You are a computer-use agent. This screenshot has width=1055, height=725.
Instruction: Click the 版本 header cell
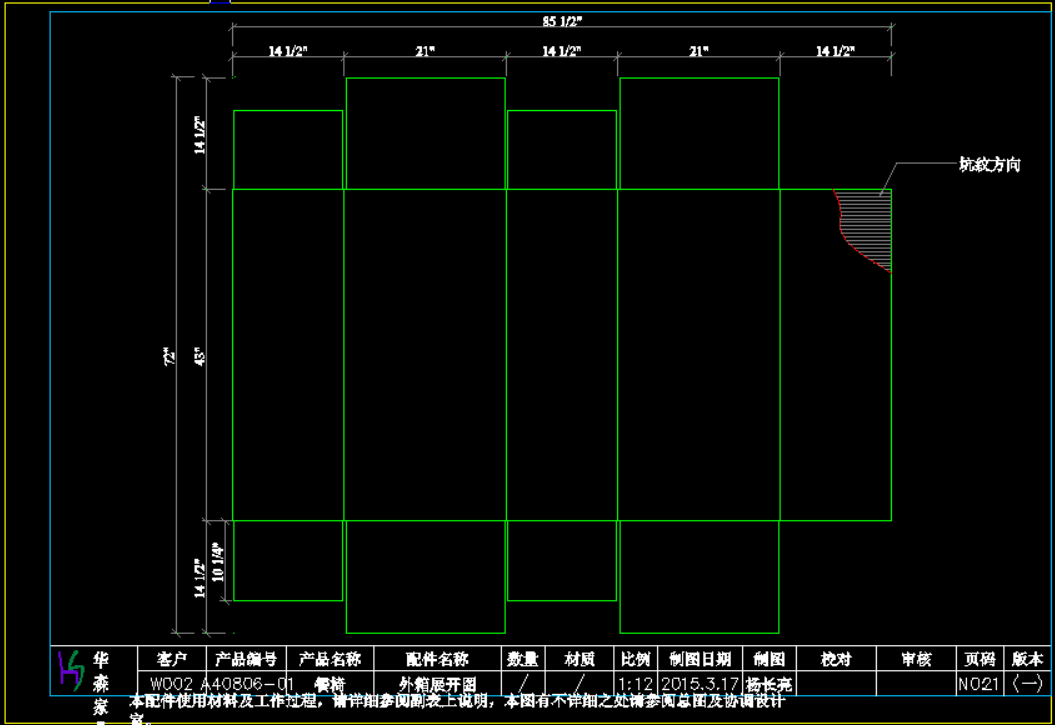[1027, 659]
